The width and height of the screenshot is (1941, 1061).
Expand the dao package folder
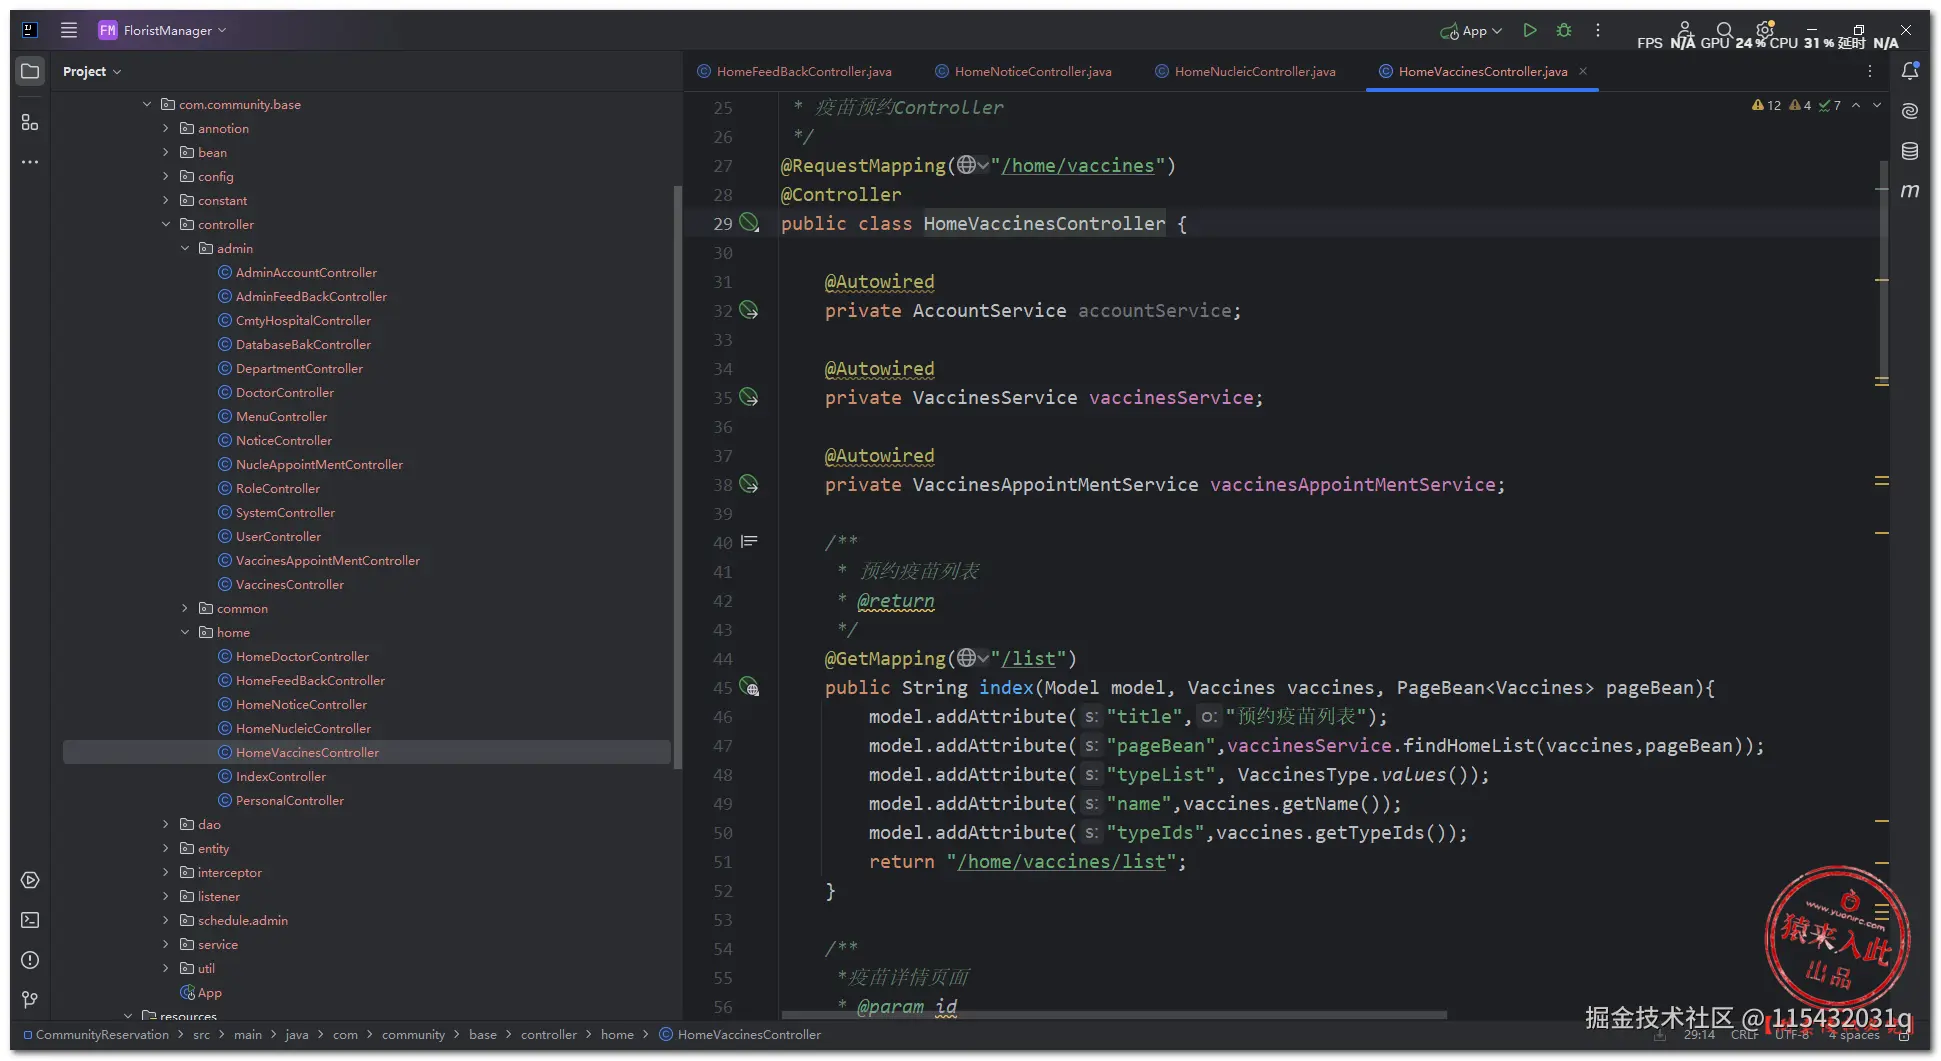click(166, 825)
